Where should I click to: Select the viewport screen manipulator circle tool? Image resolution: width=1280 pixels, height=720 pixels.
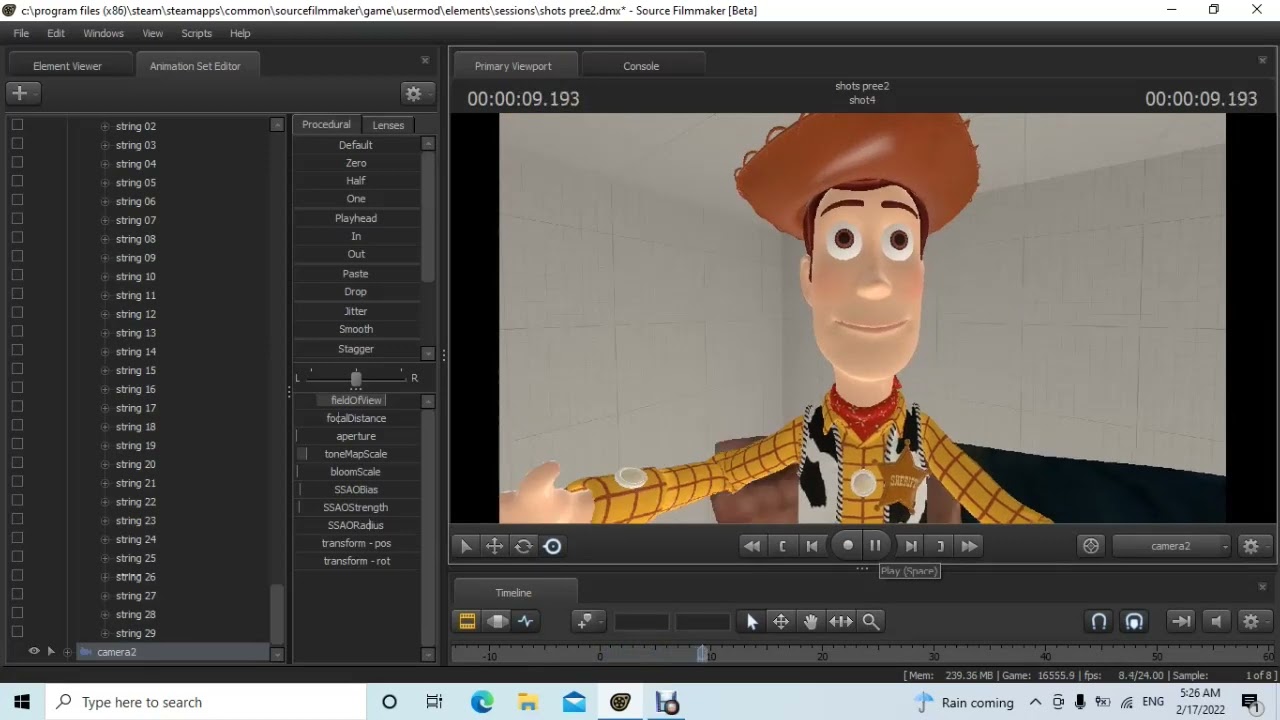552,546
